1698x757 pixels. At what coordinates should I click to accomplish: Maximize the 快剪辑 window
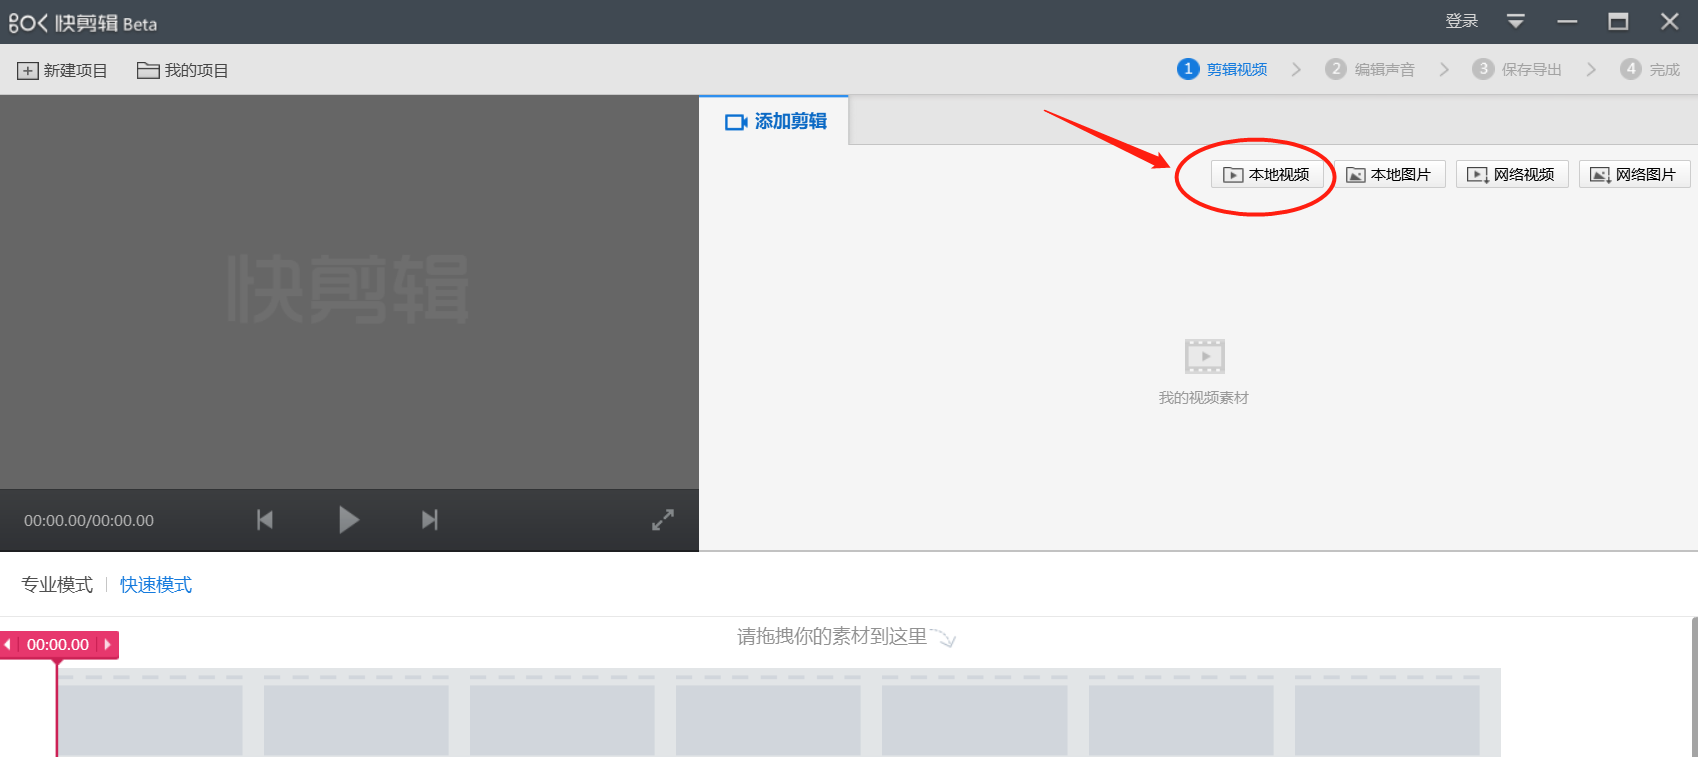1618,21
